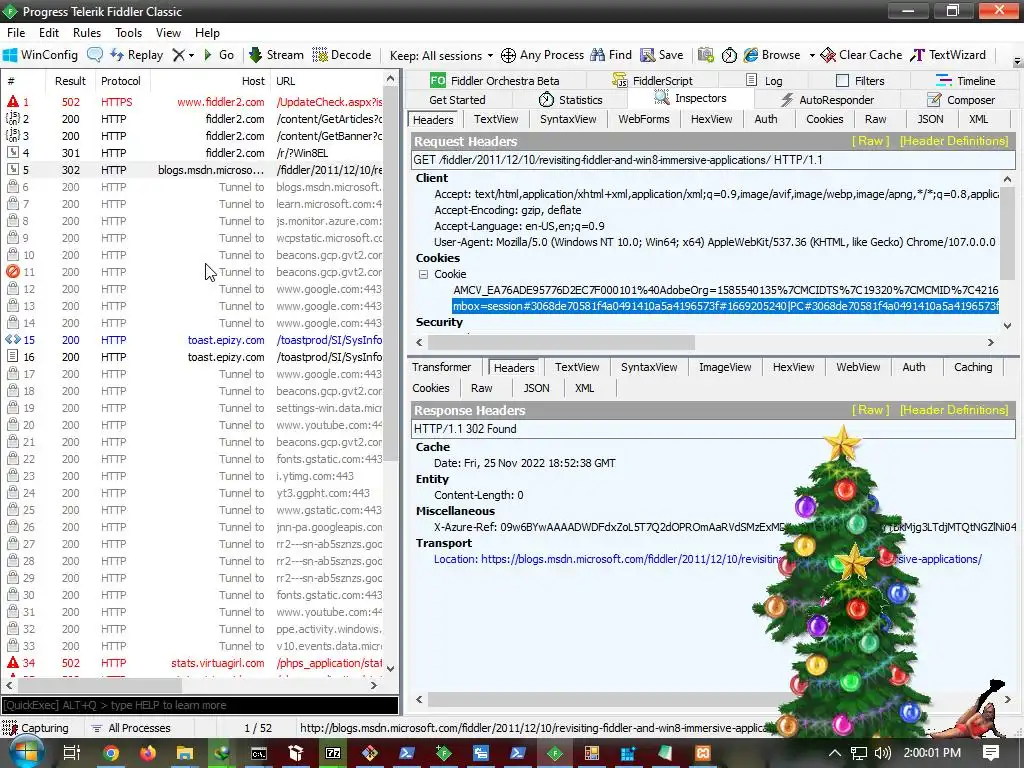Screen dimensions: 1024x768
Task: Open the AutoResponder tab
Action: [827, 99]
